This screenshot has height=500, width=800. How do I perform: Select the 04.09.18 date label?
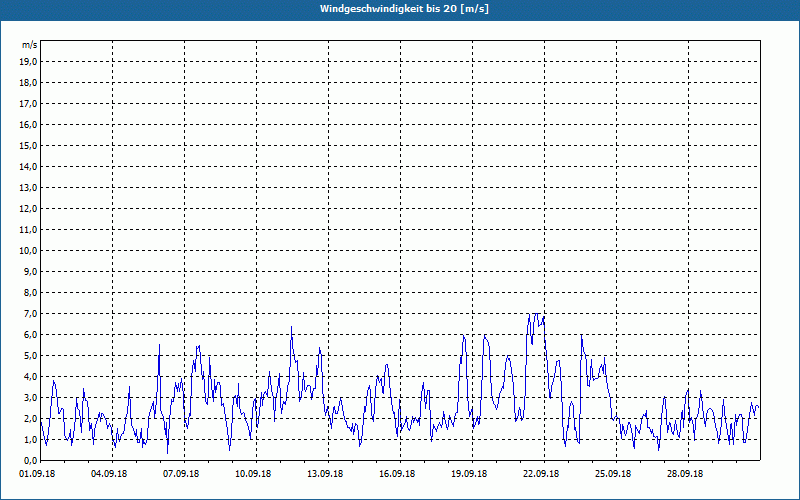109,473
